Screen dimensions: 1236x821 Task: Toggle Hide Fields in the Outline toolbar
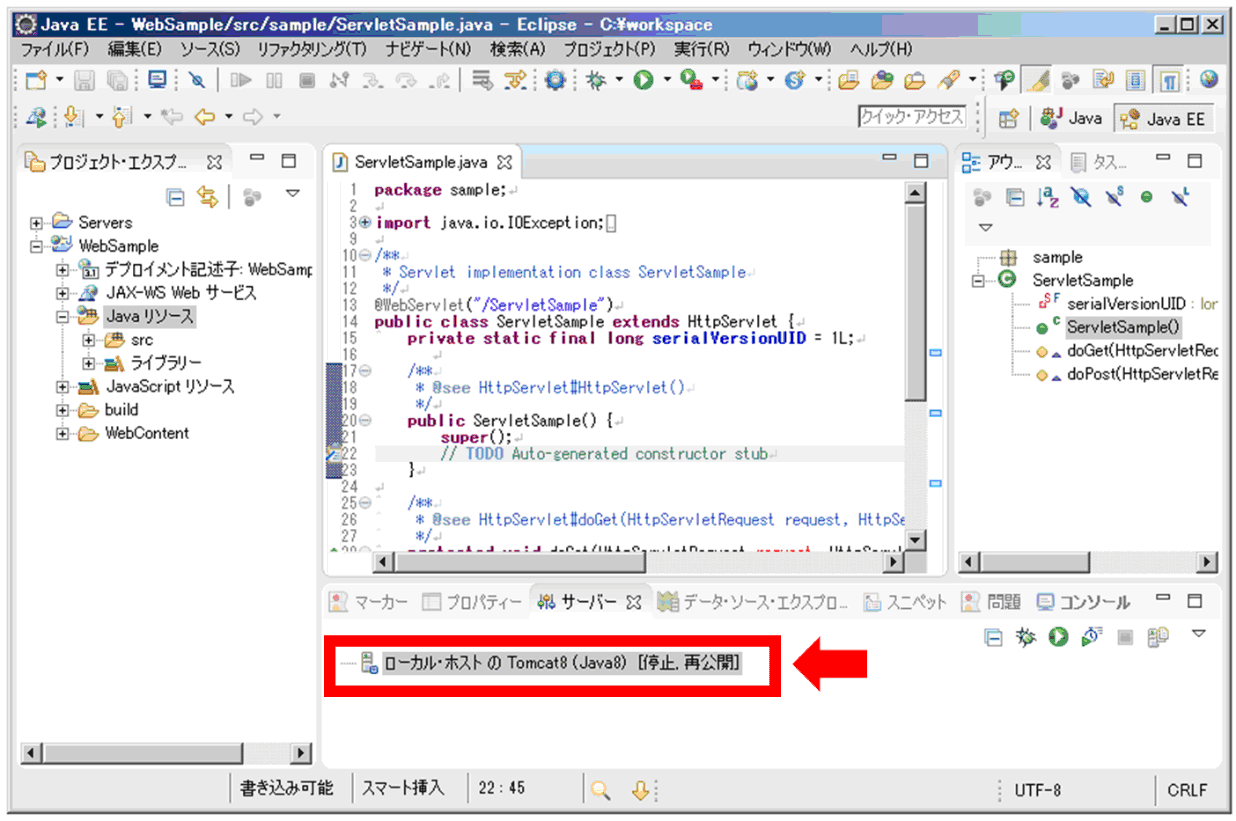(x=1081, y=197)
